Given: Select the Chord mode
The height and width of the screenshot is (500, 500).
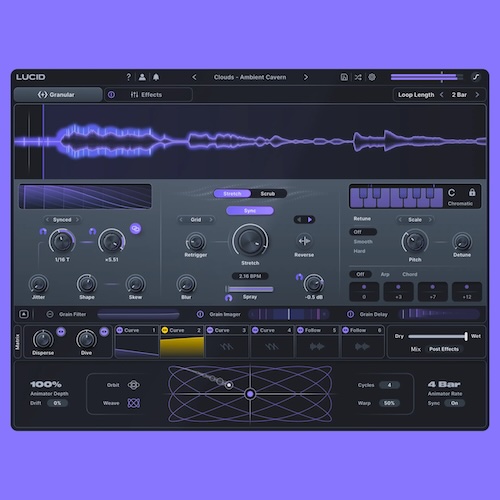Looking at the screenshot, I should [410, 274].
